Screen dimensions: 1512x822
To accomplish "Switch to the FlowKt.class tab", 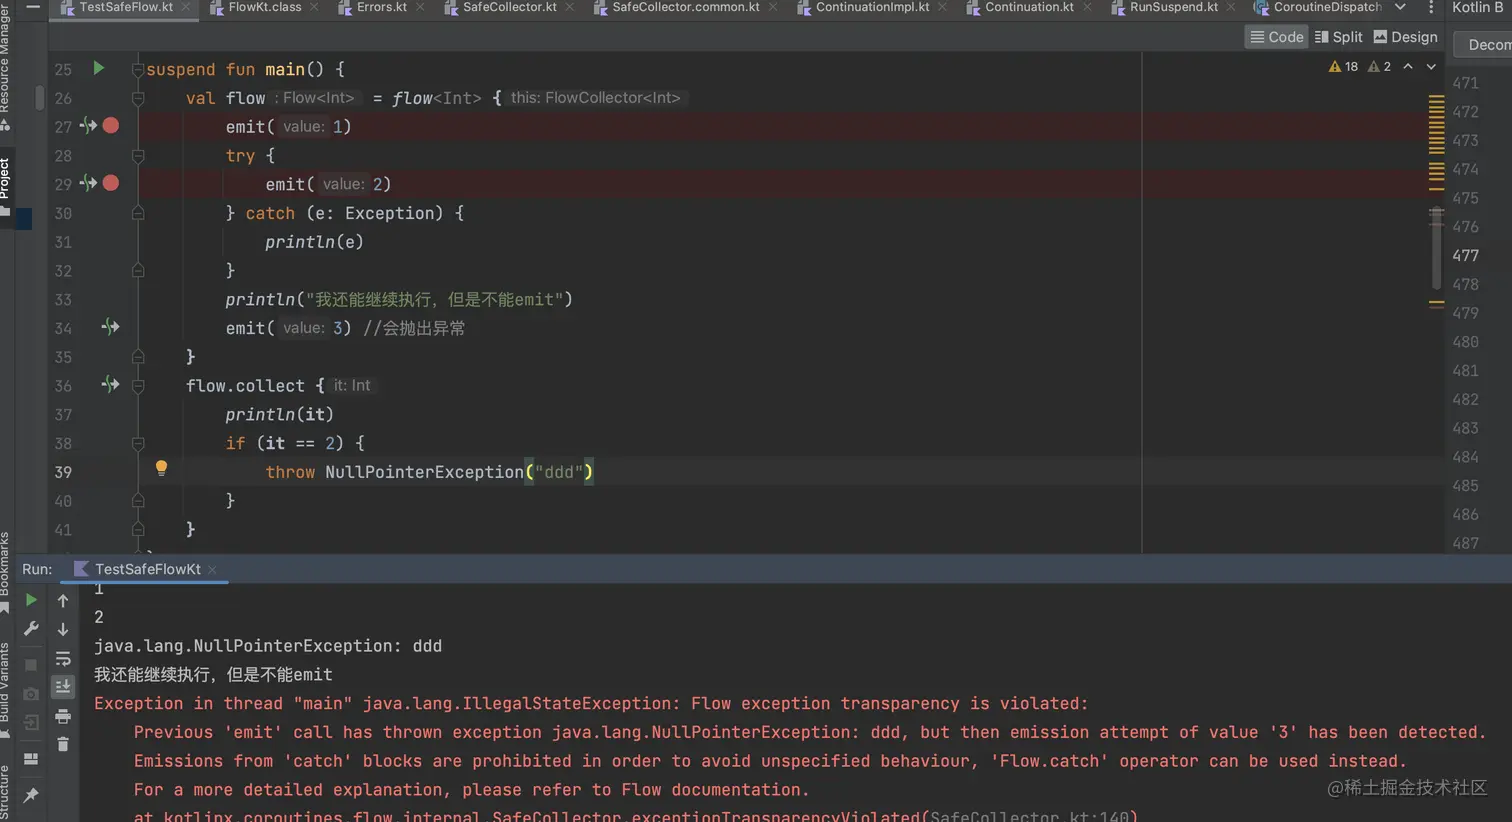I will (264, 7).
